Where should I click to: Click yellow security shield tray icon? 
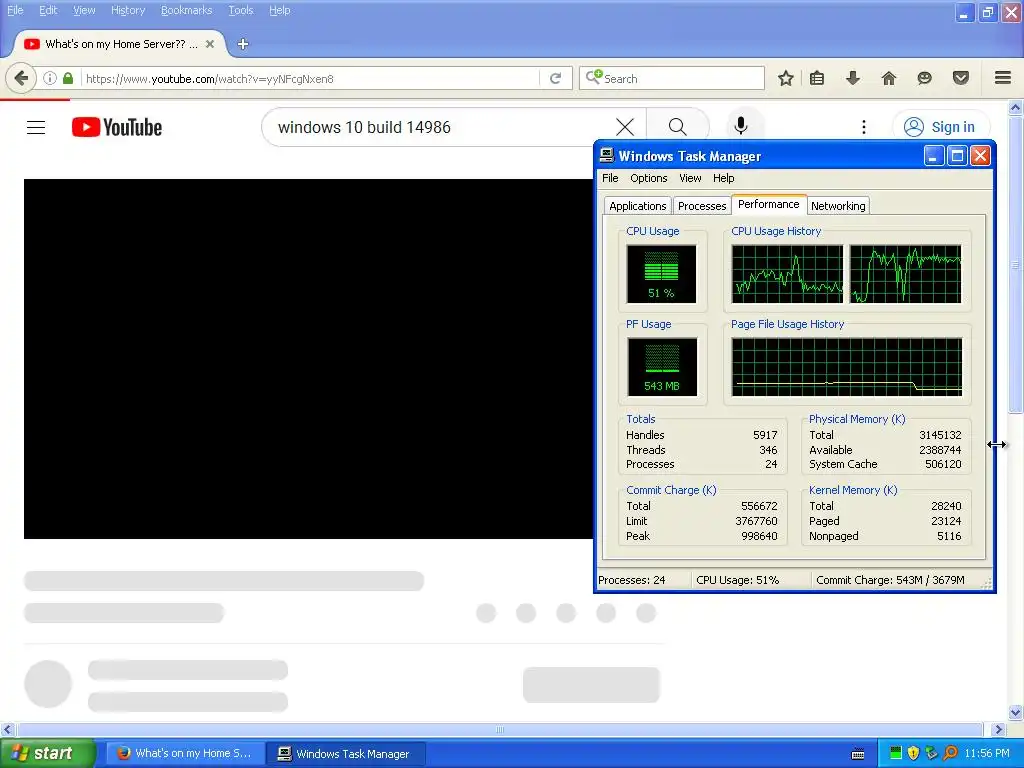point(913,753)
